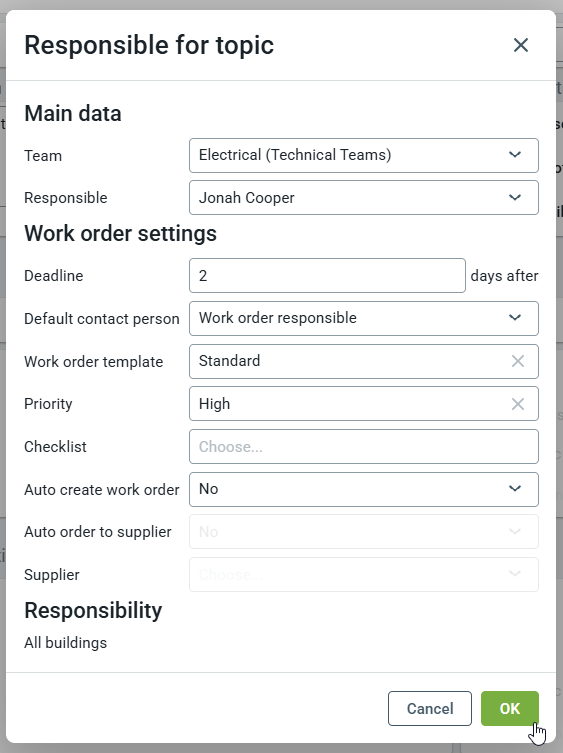Clear the Work order template value
The image size is (563, 753).
coord(517,361)
